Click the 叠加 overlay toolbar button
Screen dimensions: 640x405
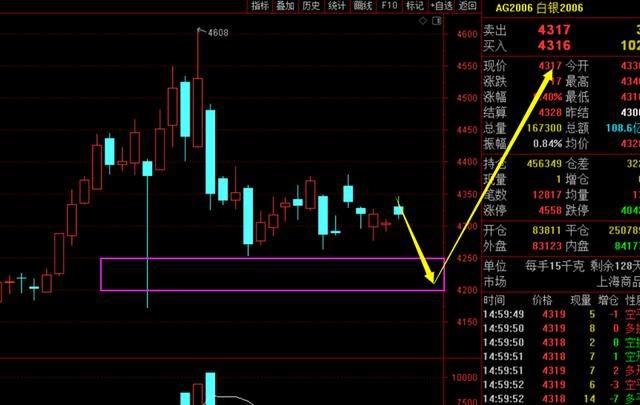click(x=286, y=6)
